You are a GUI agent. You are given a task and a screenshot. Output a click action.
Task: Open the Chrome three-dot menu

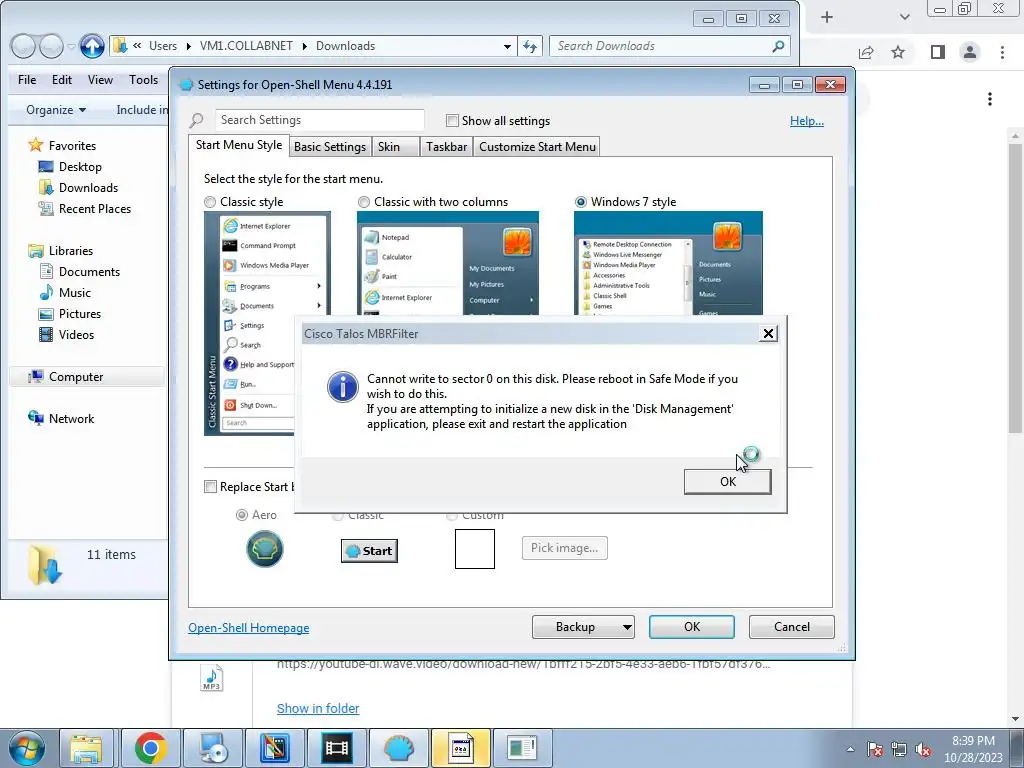click(x=1002, y=52)
